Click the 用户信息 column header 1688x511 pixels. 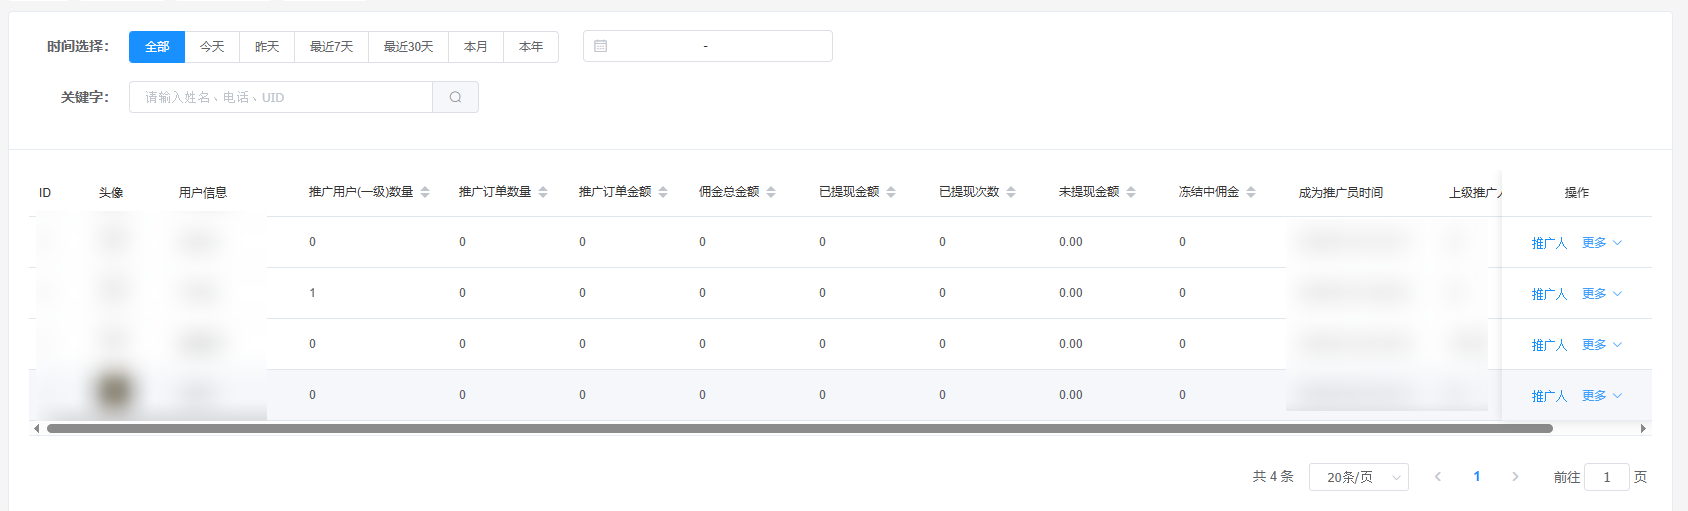coord(203,192)
